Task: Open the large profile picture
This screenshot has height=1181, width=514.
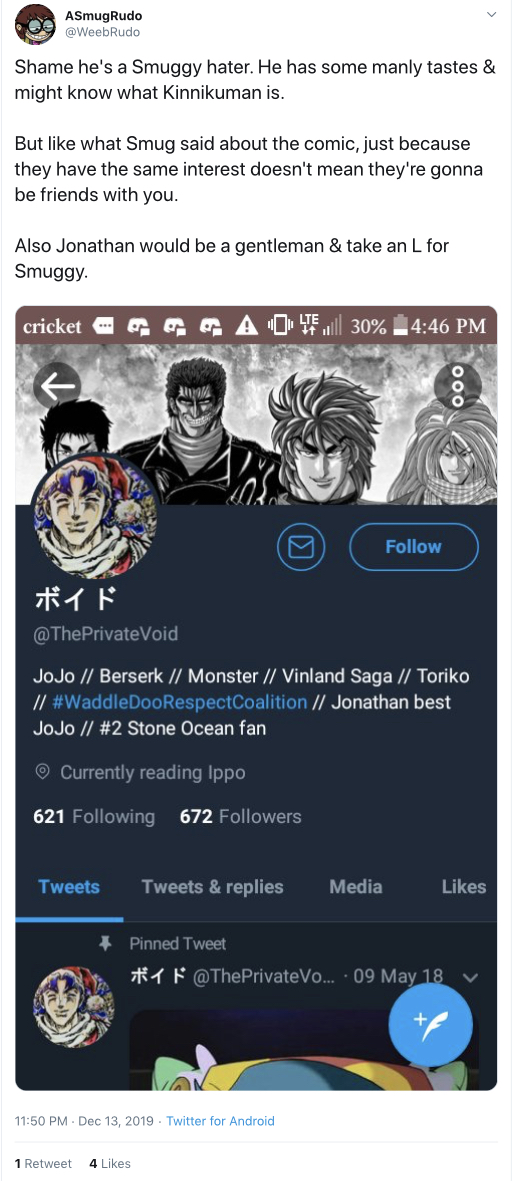Action: [94, 516]
